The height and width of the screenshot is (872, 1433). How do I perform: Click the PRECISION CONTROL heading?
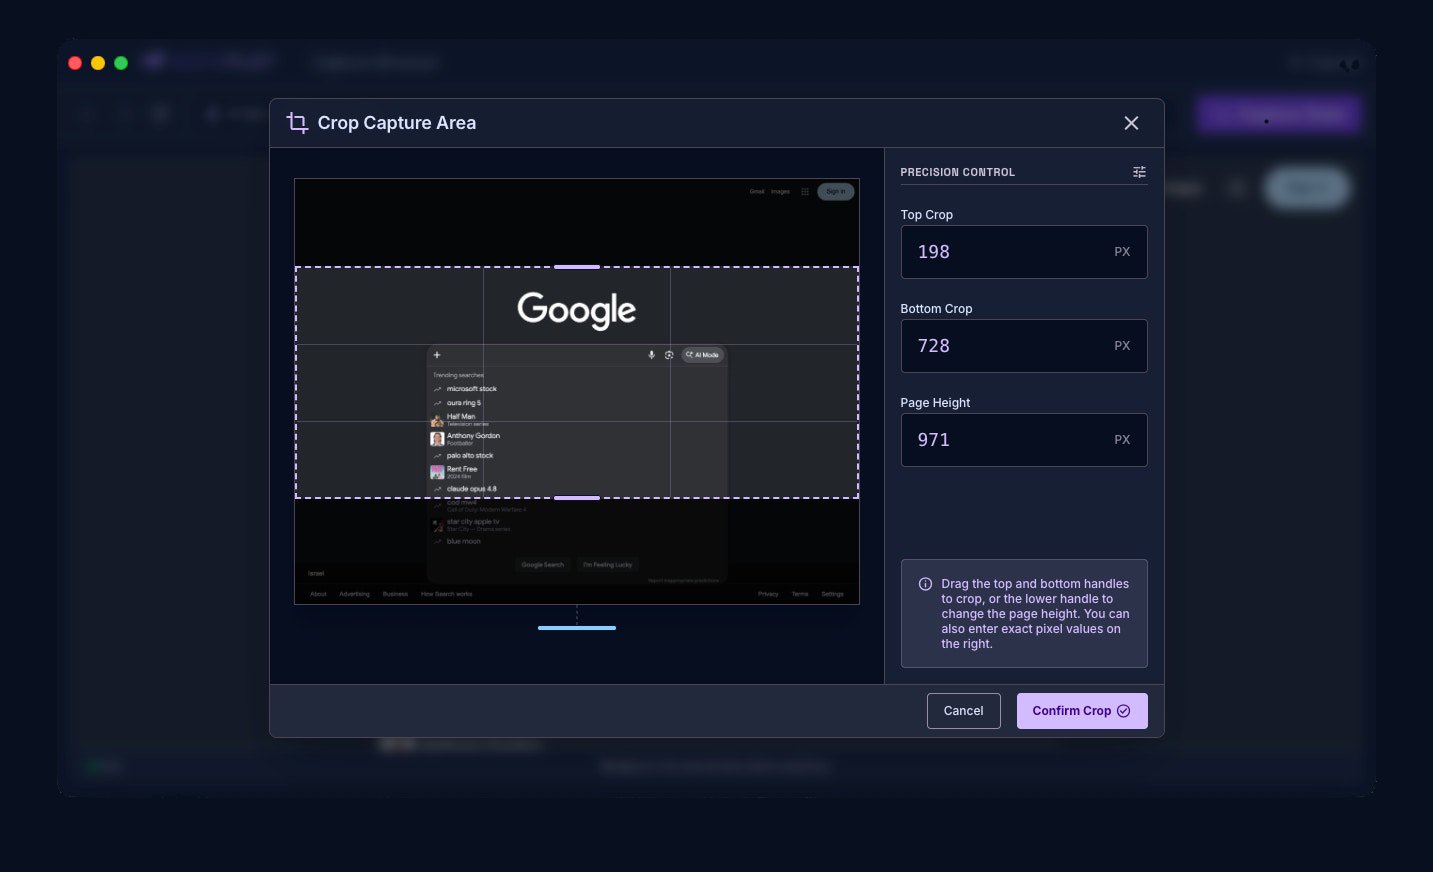point(957,172)
